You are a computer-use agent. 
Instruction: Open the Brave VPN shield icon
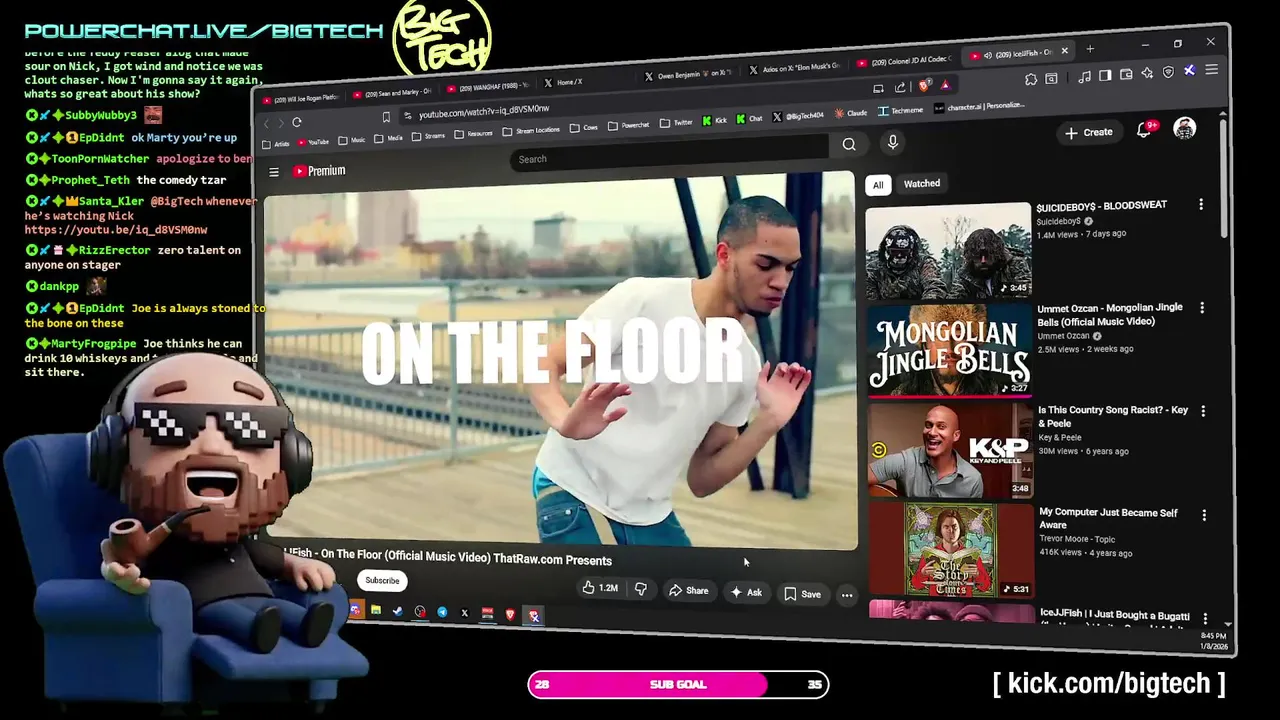click(x=1168, y=72)
